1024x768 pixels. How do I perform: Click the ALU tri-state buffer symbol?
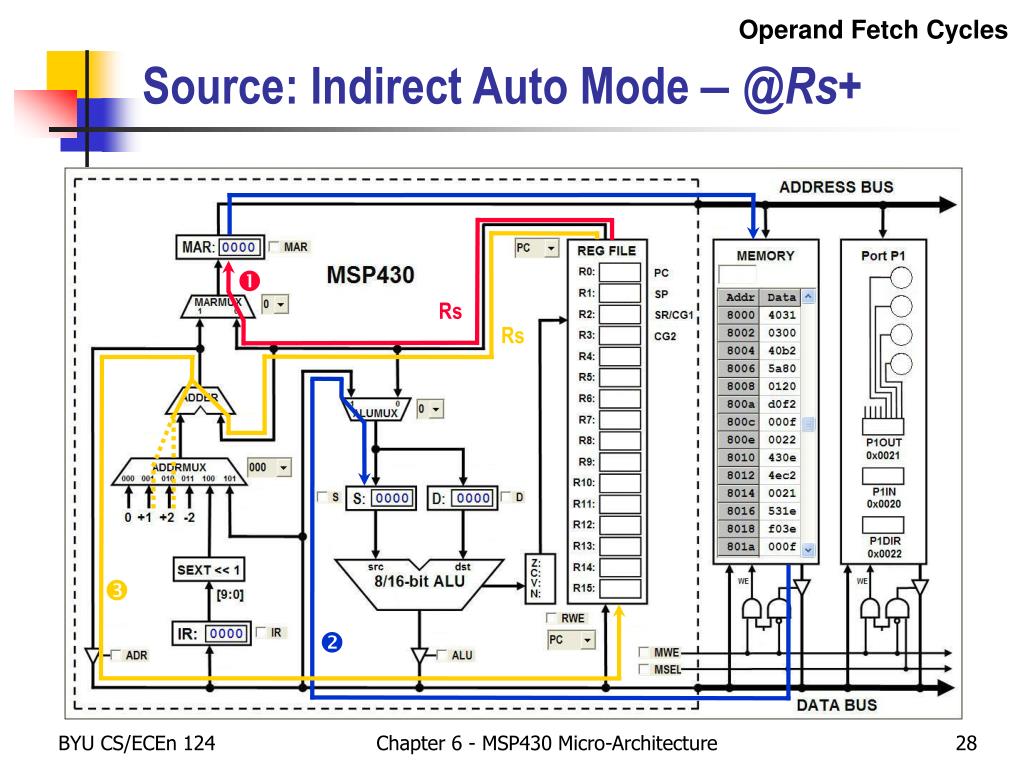click(x=419, y=656)
